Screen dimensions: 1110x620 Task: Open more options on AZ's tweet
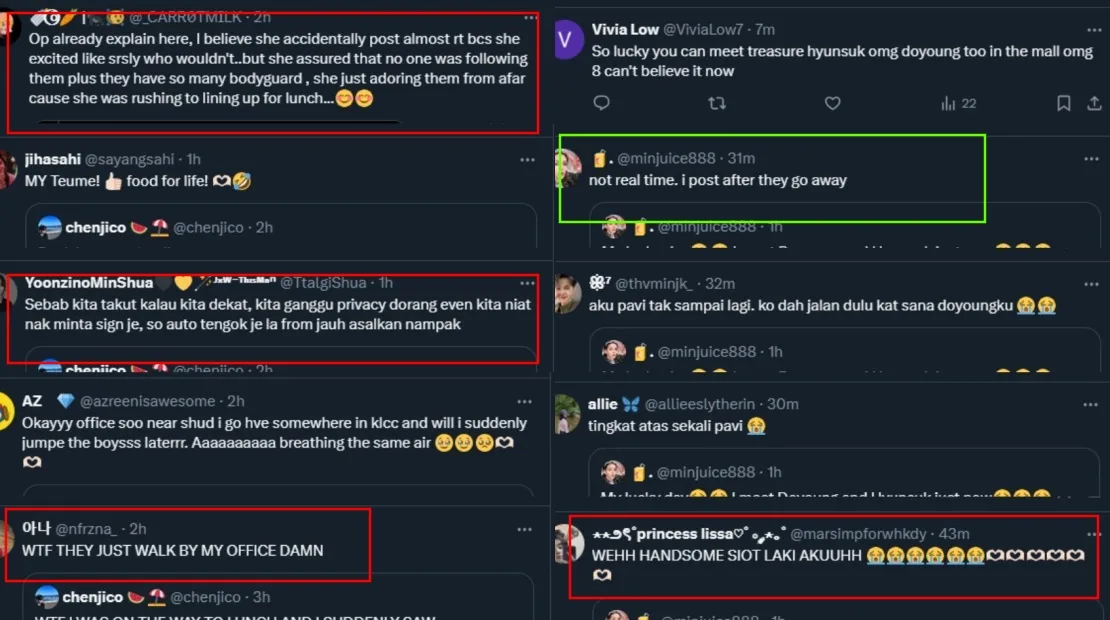527,402
